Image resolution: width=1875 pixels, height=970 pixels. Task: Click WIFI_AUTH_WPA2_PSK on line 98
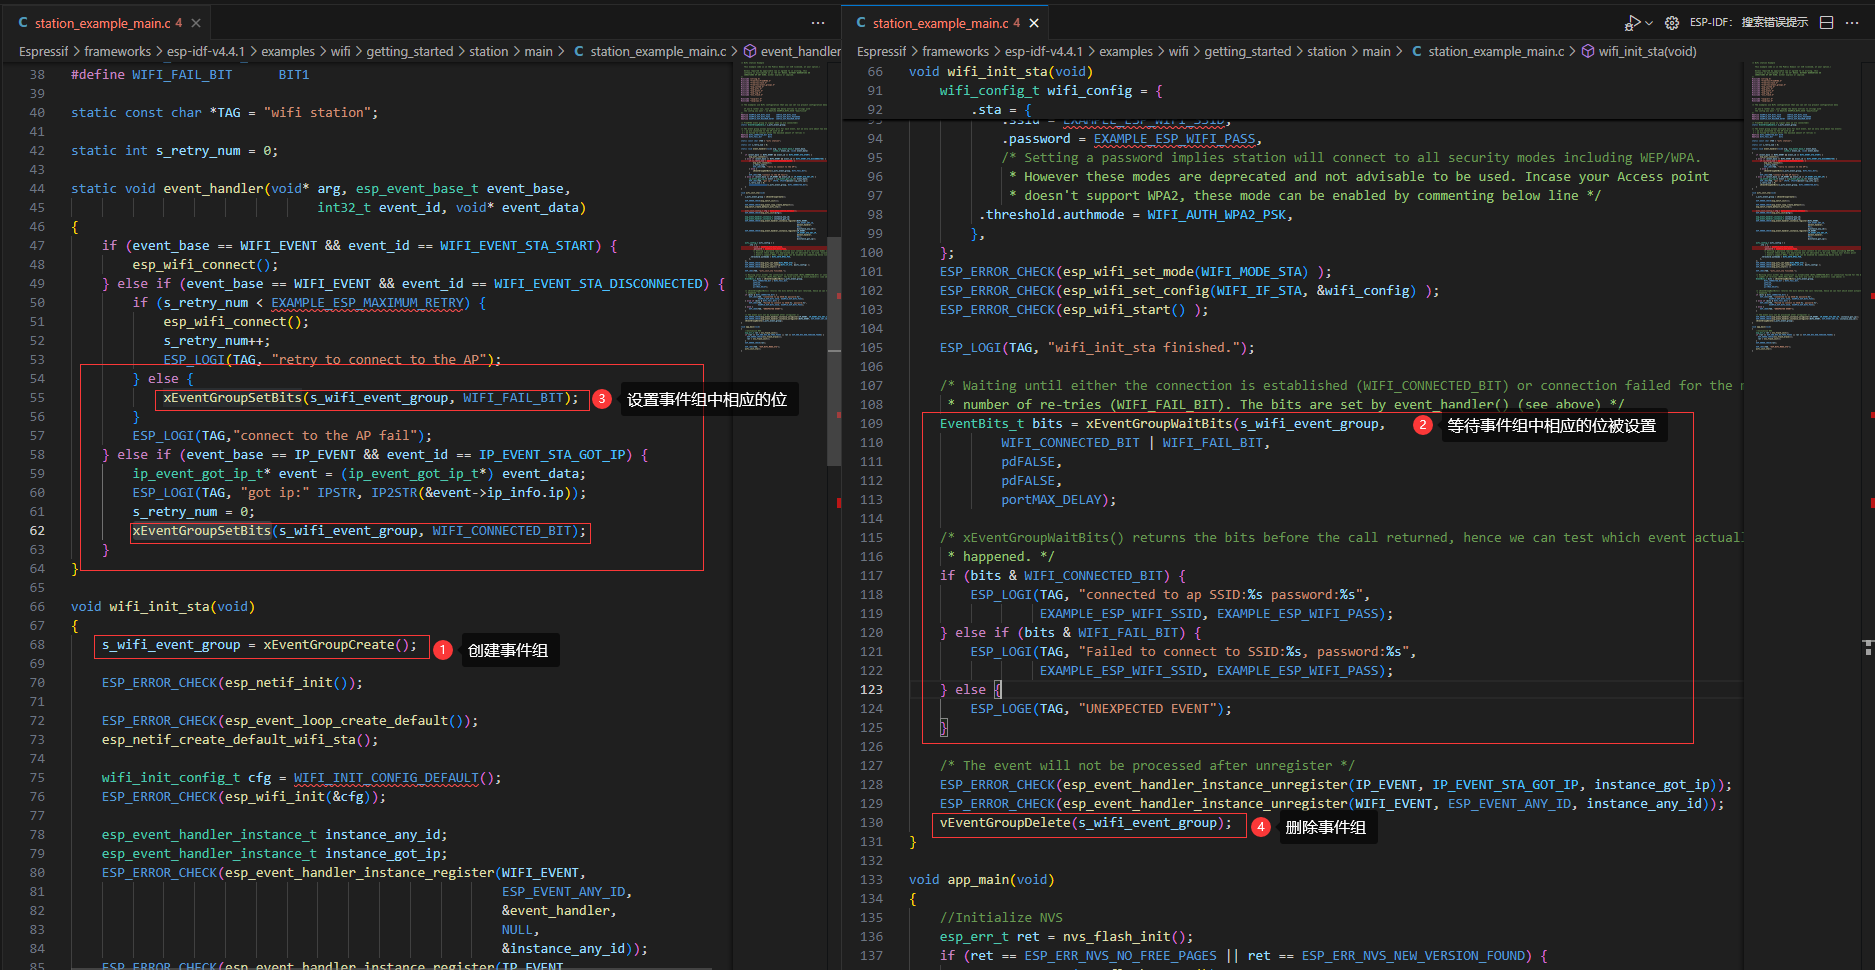1217,215
